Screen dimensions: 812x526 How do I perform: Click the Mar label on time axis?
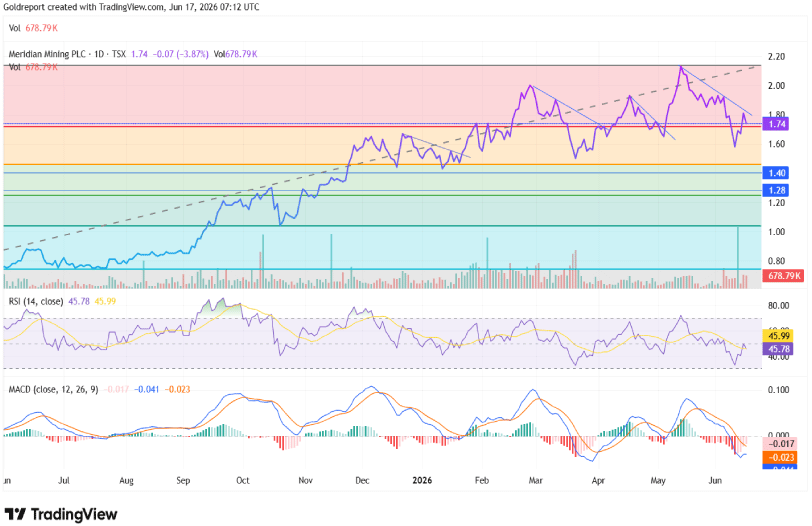pyautogui.click(x=535, y=481)
